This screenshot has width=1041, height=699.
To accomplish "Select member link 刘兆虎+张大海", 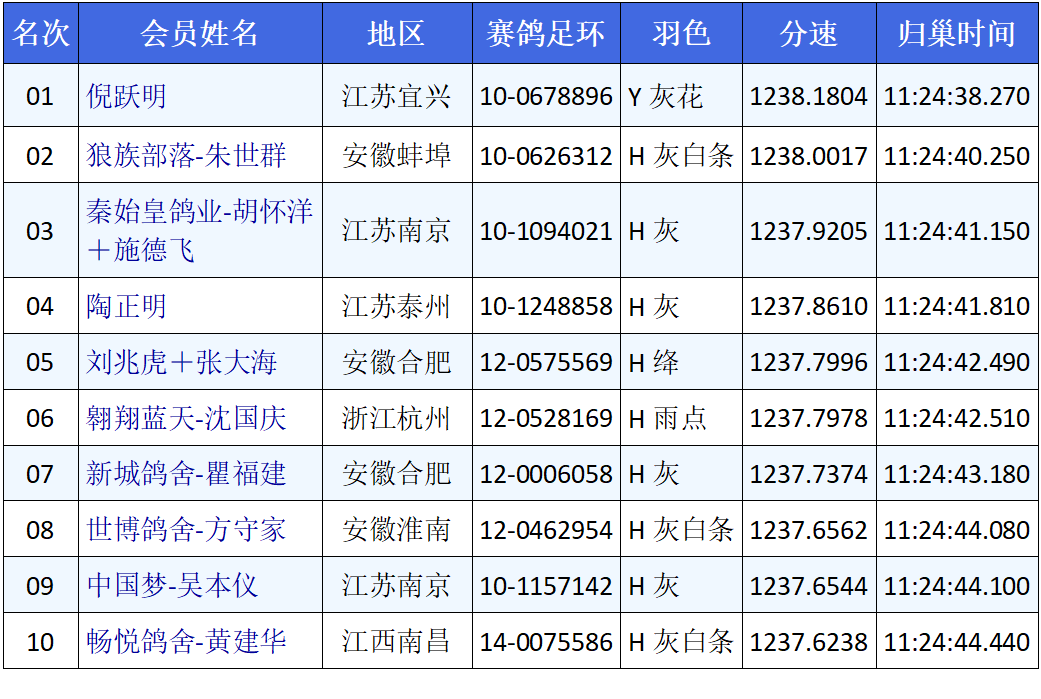I will tap(181, 362).
